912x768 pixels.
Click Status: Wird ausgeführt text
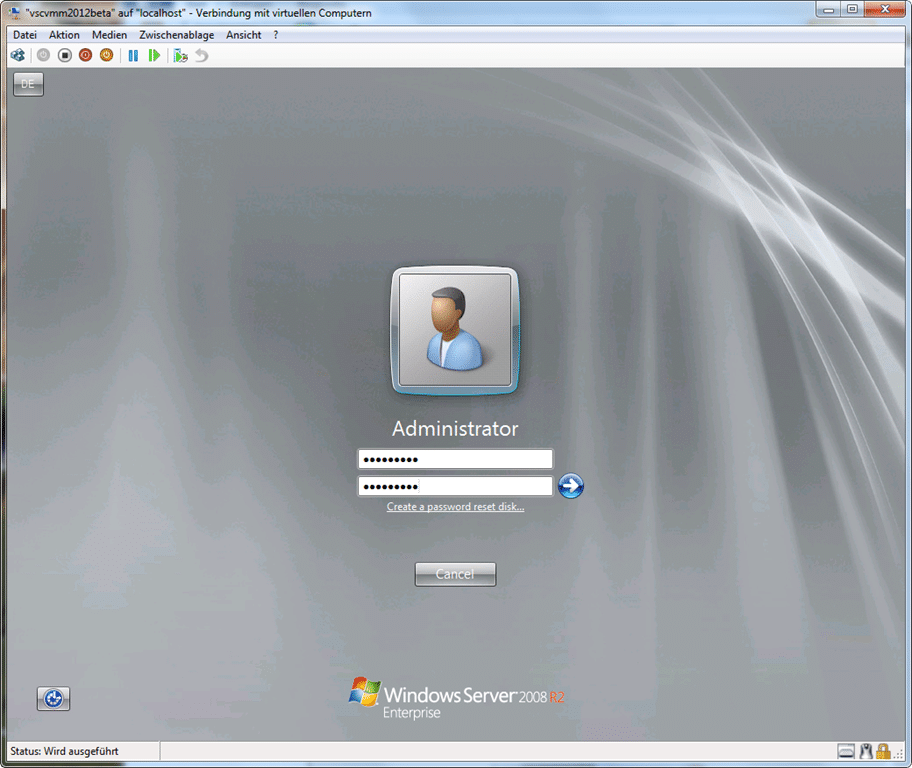64,751
